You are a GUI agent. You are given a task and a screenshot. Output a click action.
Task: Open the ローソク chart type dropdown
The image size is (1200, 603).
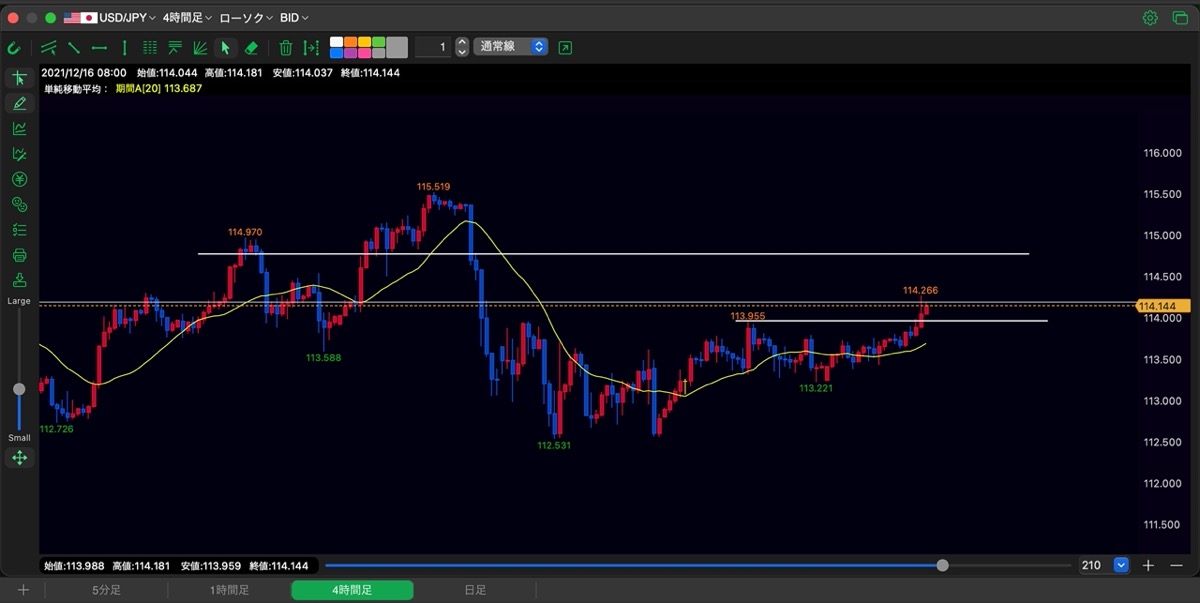[245, 18]
